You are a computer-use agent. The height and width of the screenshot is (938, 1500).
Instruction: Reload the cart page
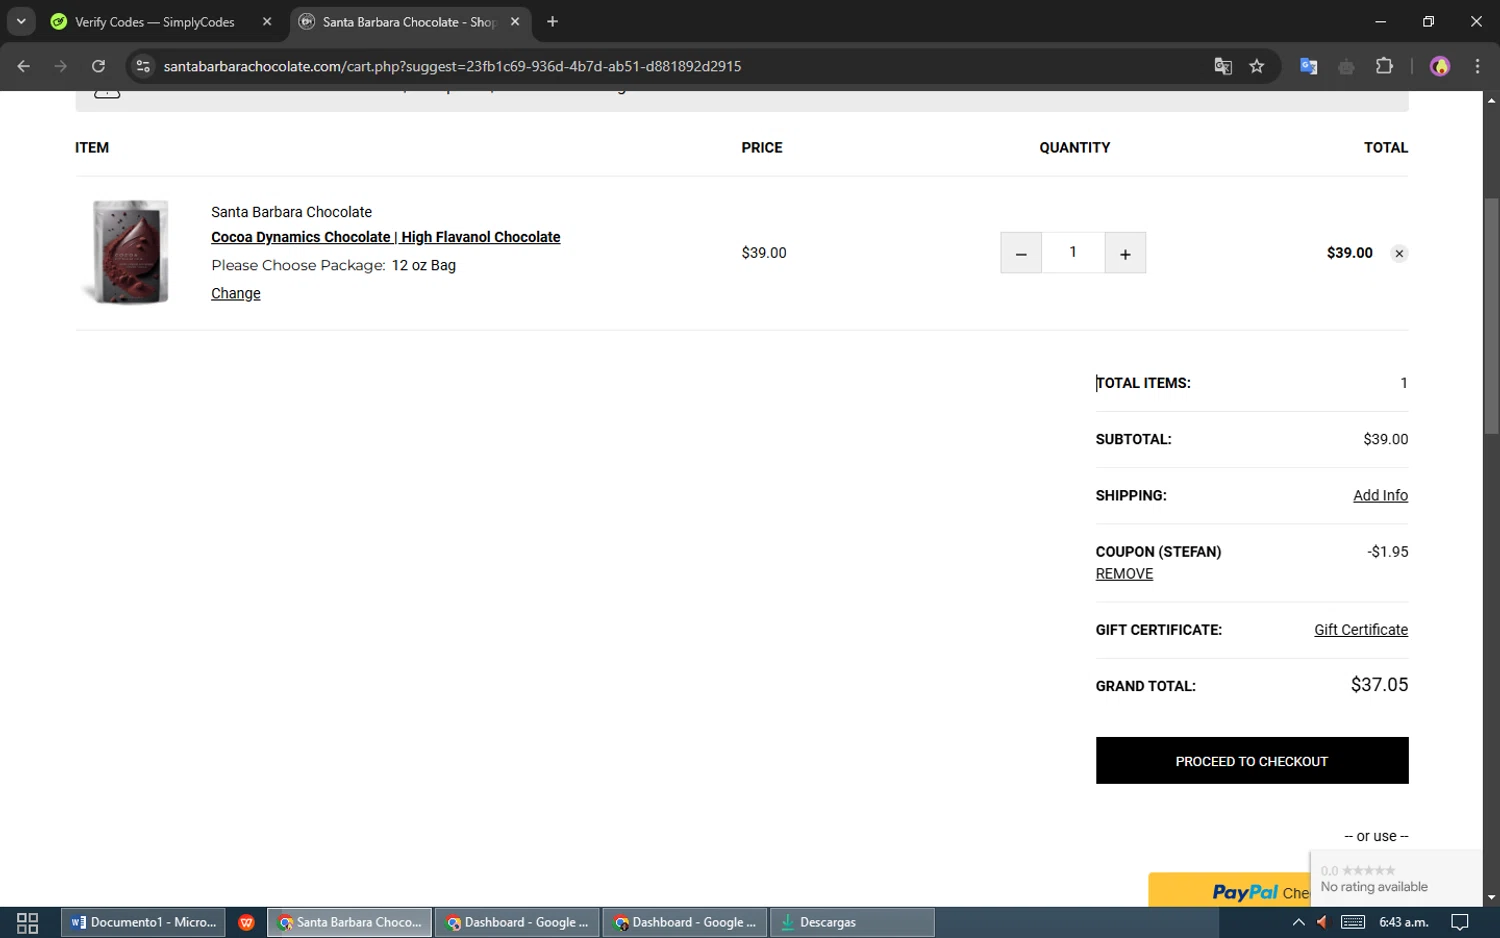click(x=98, y=66)
